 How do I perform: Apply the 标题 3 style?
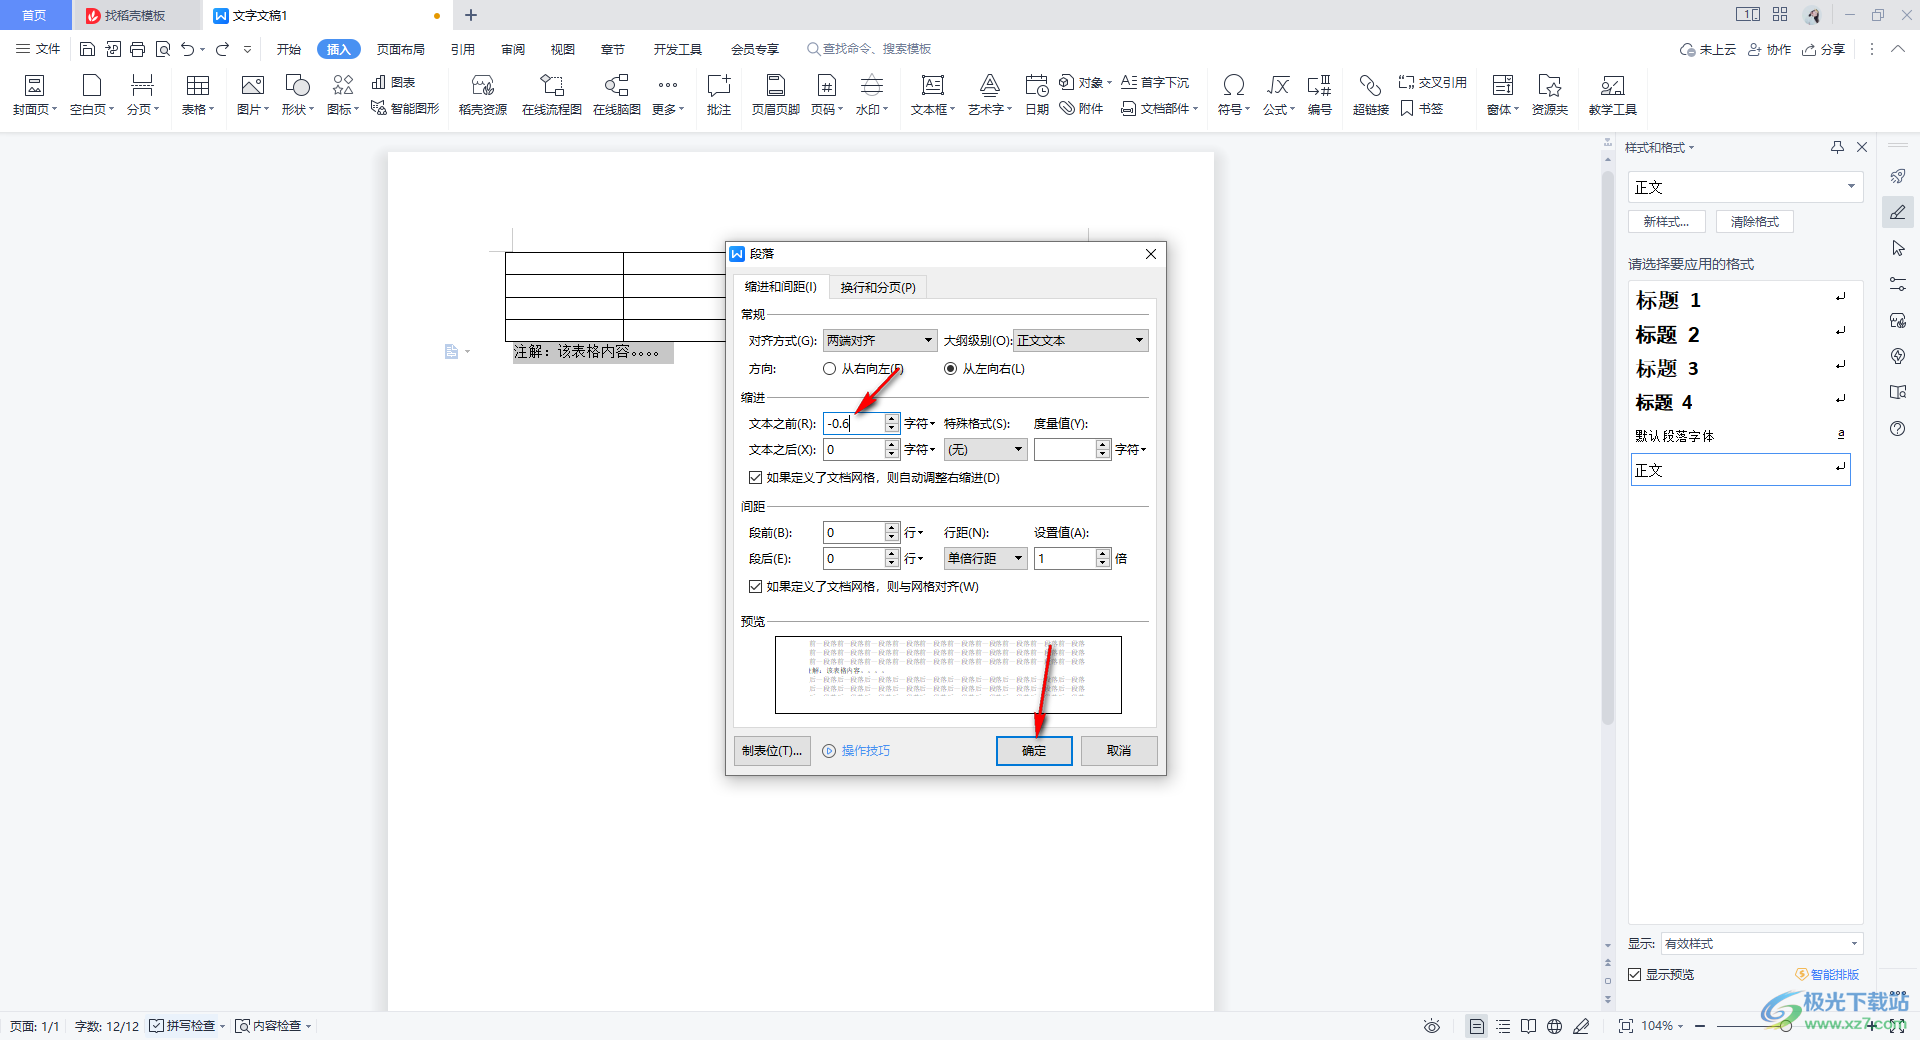[1740, 368]
